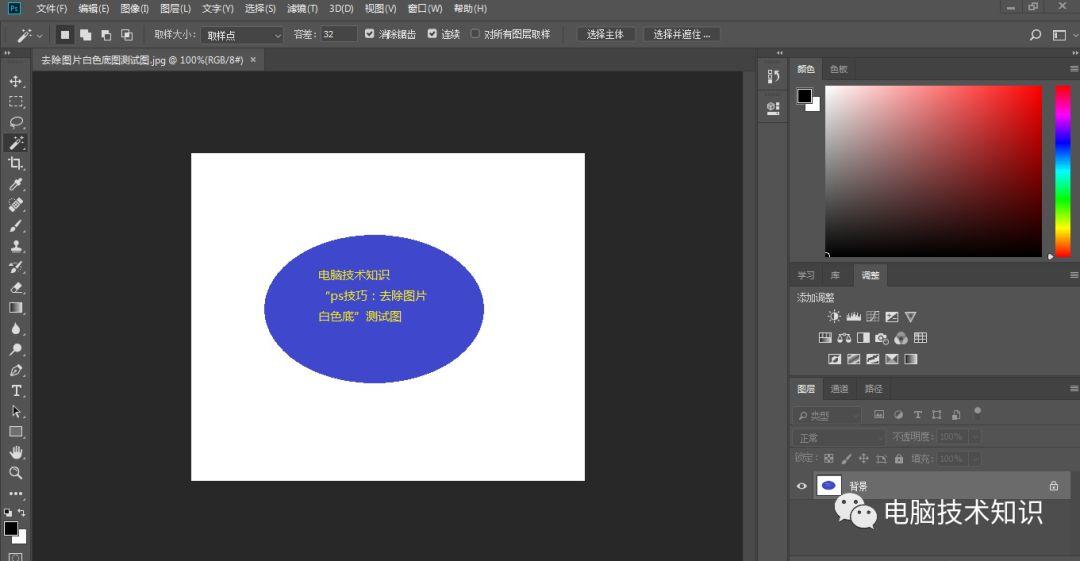This screenshot has width=1080, height=561.
Task: Click the foreground swatch in Color panel
Action: pos(804,96)
